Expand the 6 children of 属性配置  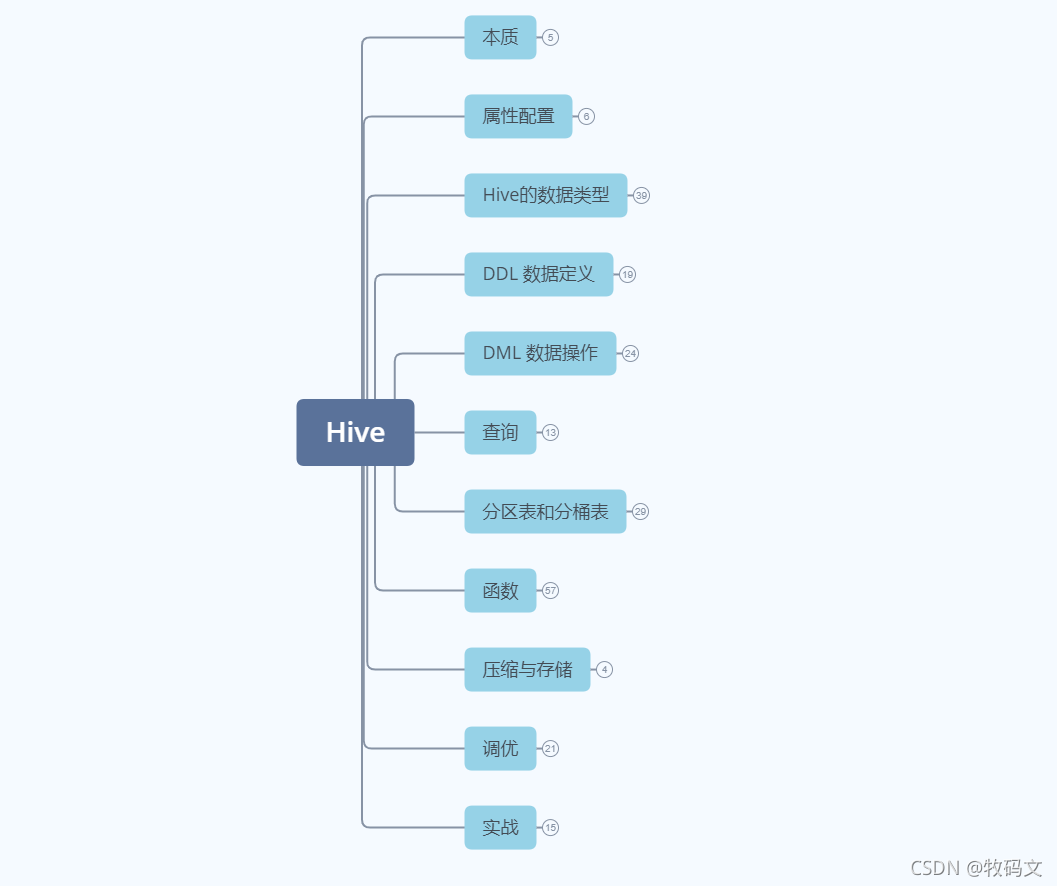pyautogui.click(x=586, y=117)
